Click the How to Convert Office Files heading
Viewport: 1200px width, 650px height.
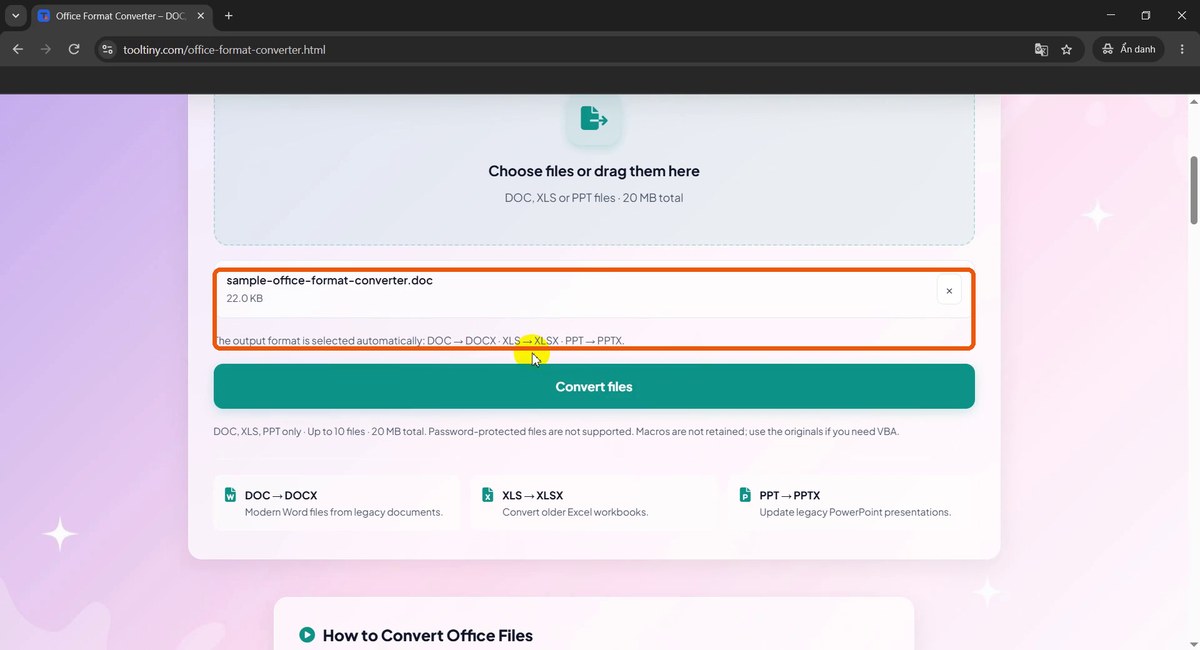pyautogui.click(x=428, y=635)
